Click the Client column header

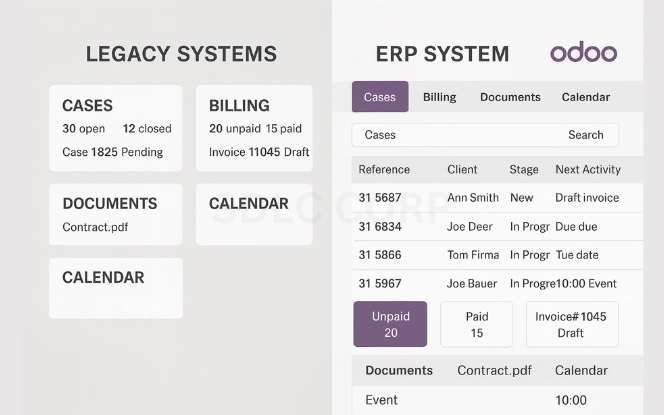pos(462,169)
